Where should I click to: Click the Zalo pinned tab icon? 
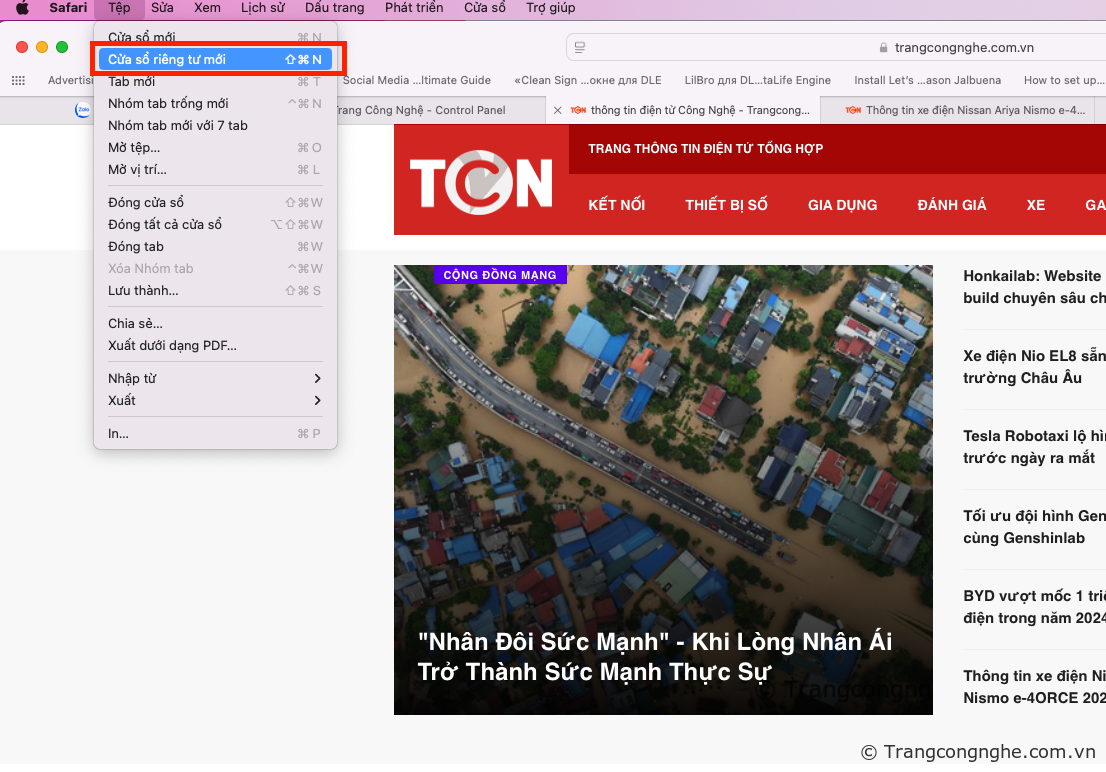tap(83, 110)
